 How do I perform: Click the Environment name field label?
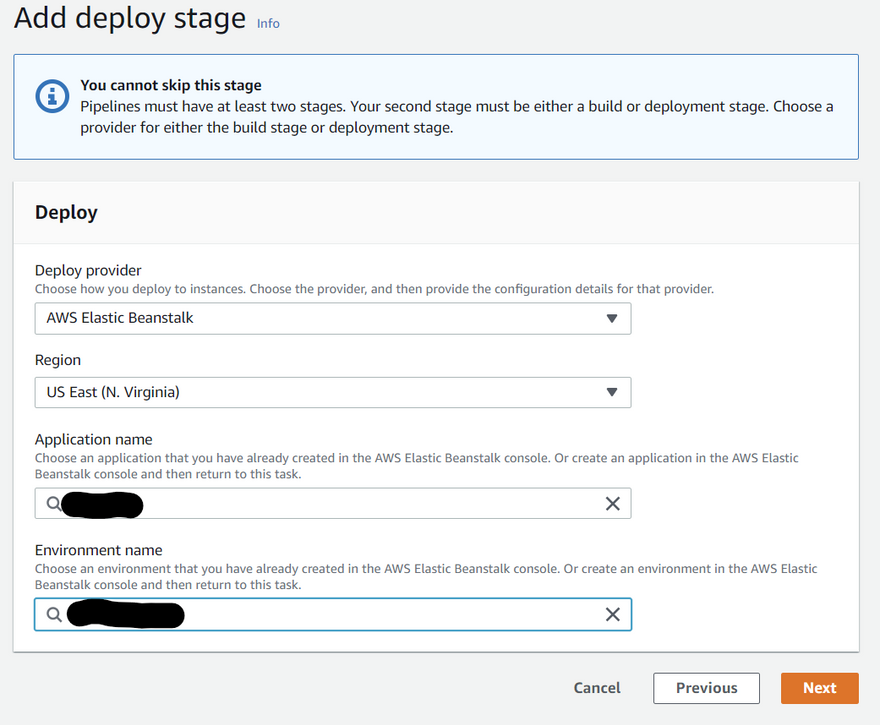(98, 550)
